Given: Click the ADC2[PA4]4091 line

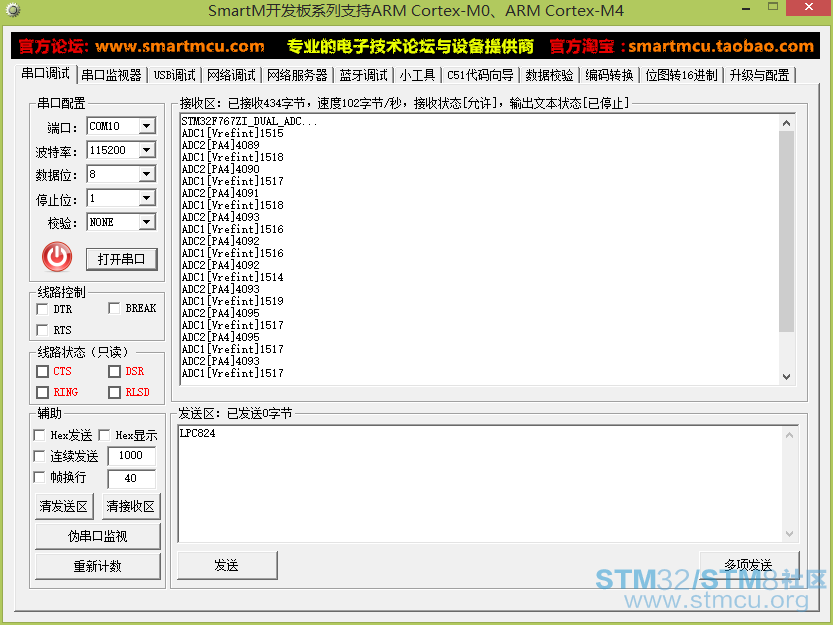Looking at the screenshot, I should coord(220,193).
